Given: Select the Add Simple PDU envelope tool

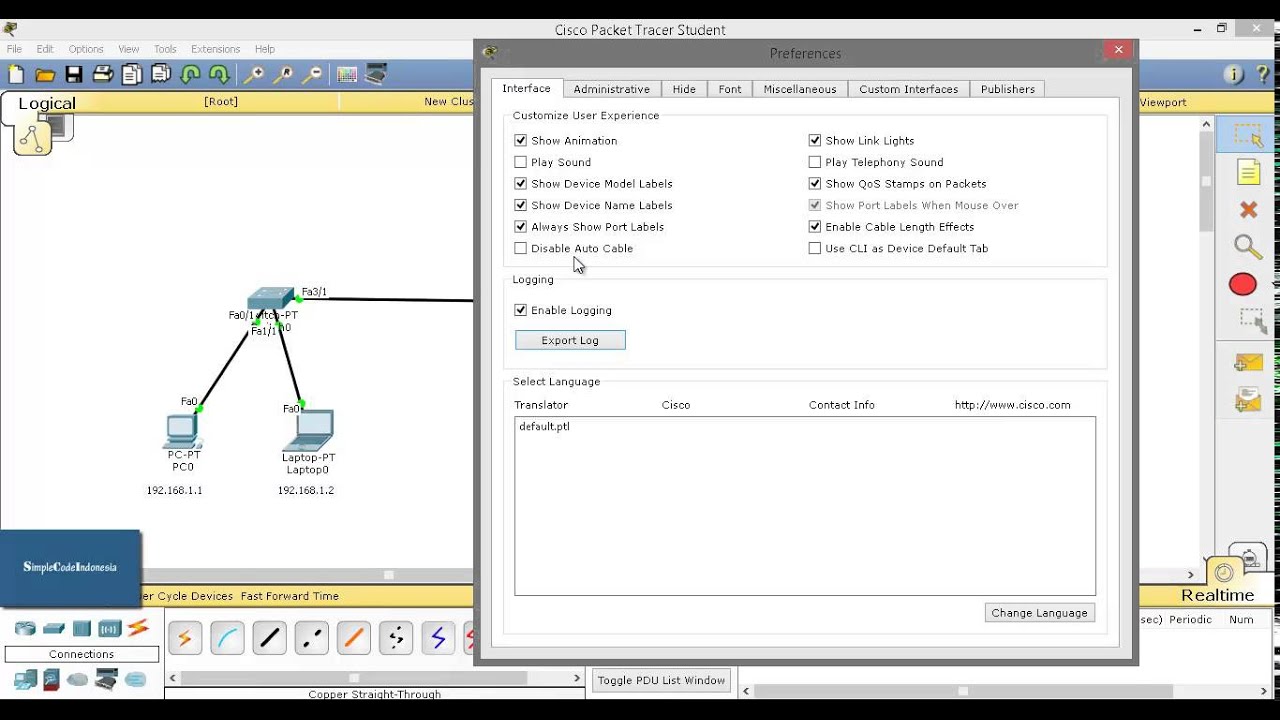Looking at the screenshot, I should (1248, 364).
